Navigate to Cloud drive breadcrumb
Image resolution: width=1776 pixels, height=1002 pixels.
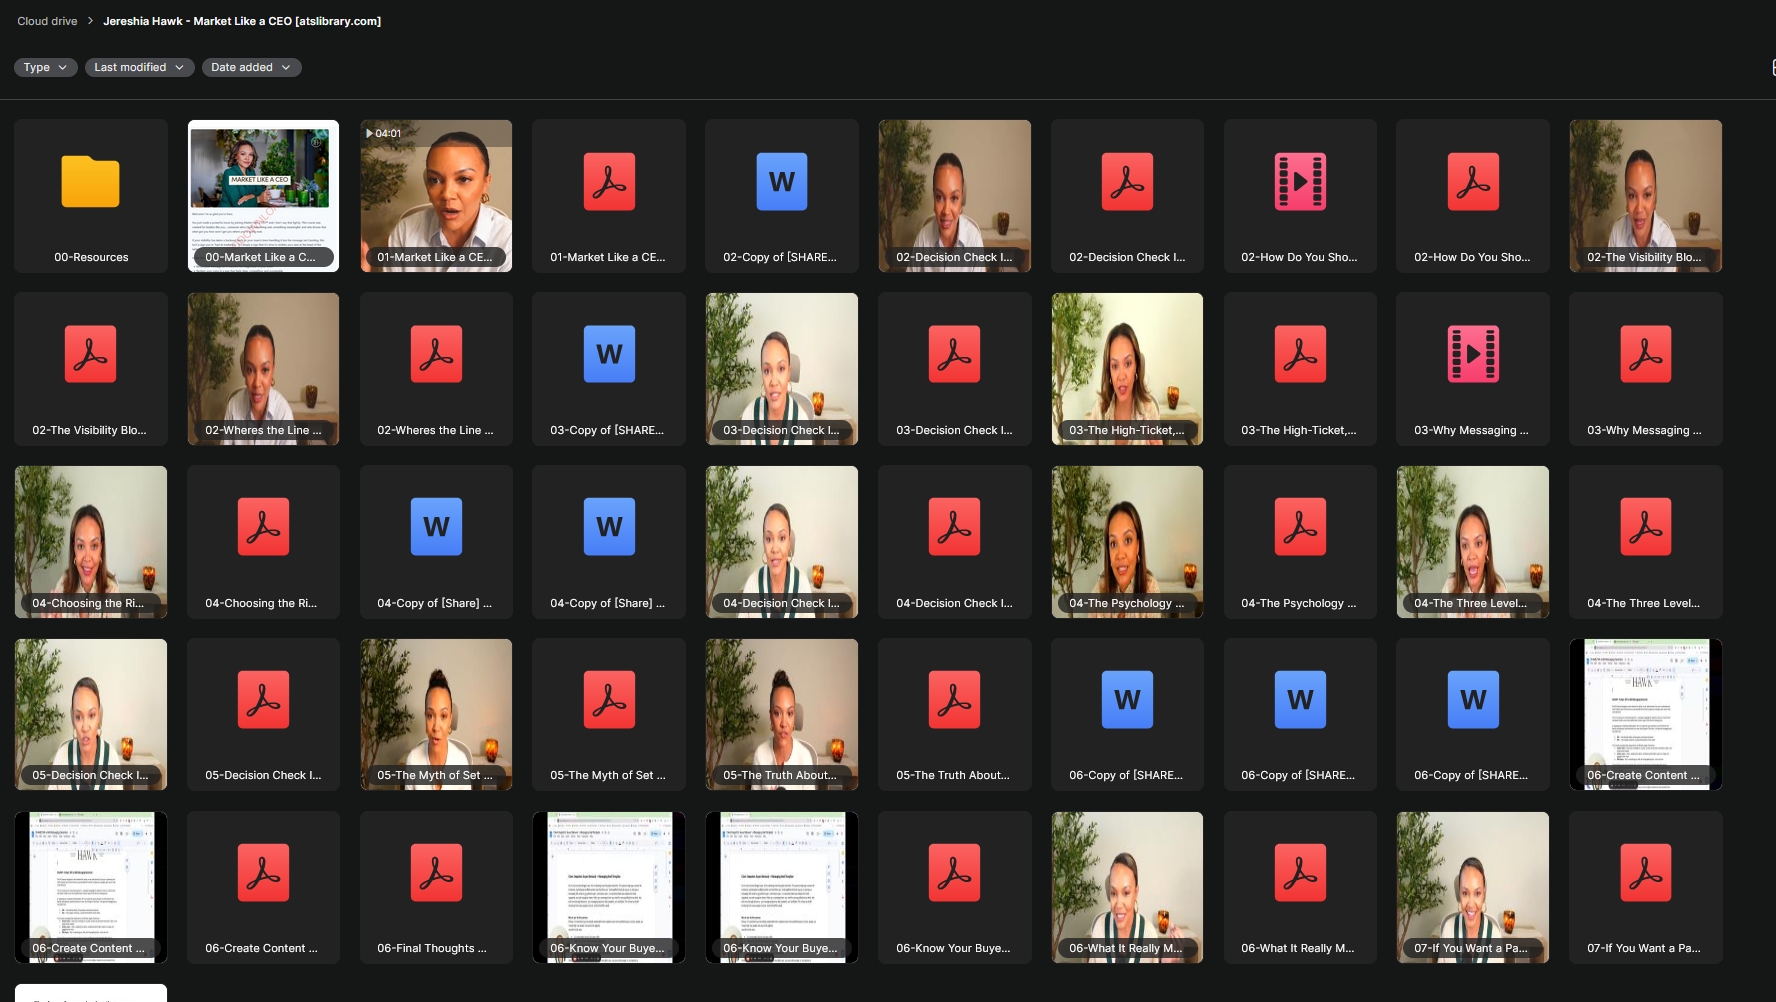[47, 21]
